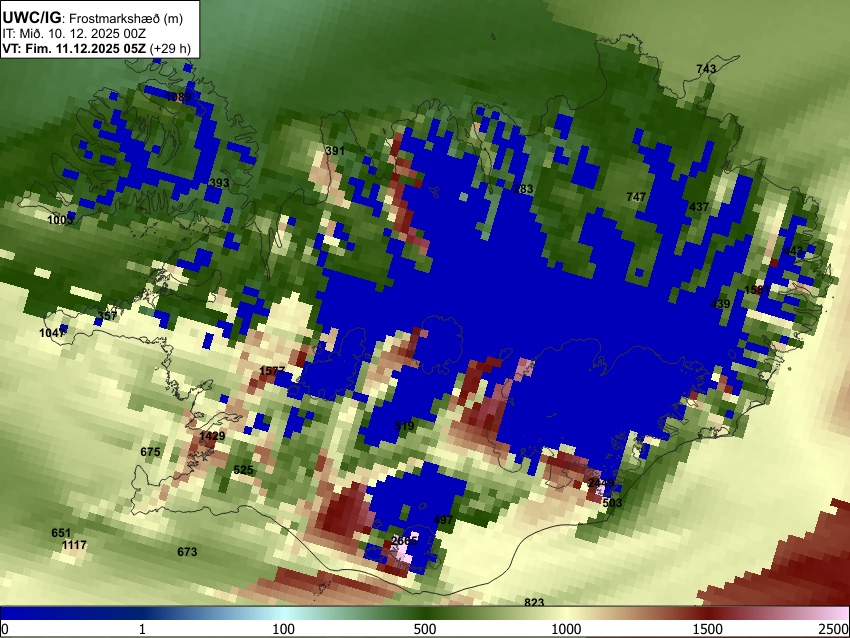
Task: Click the valid time line "VT: Fim. 11.12.2025 05Z"
Action: [74, 48]
